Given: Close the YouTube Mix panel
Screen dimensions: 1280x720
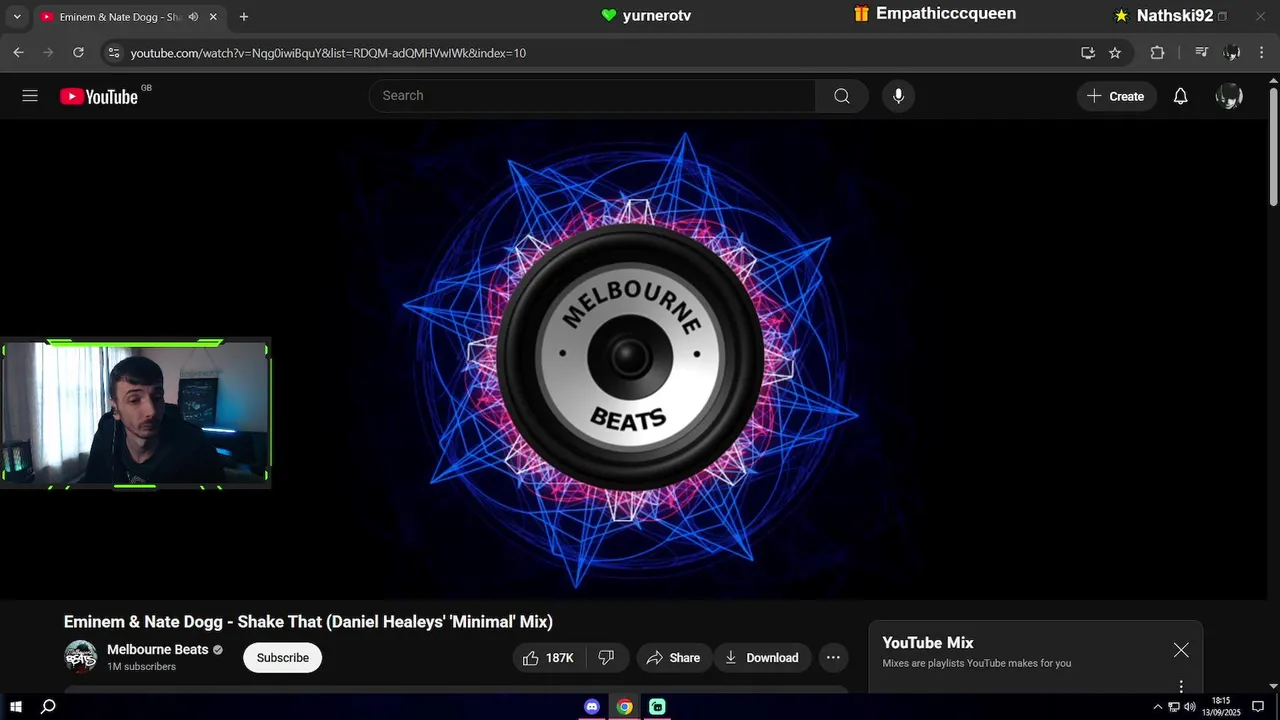Looking at the screenshot, I should 1181,650.
